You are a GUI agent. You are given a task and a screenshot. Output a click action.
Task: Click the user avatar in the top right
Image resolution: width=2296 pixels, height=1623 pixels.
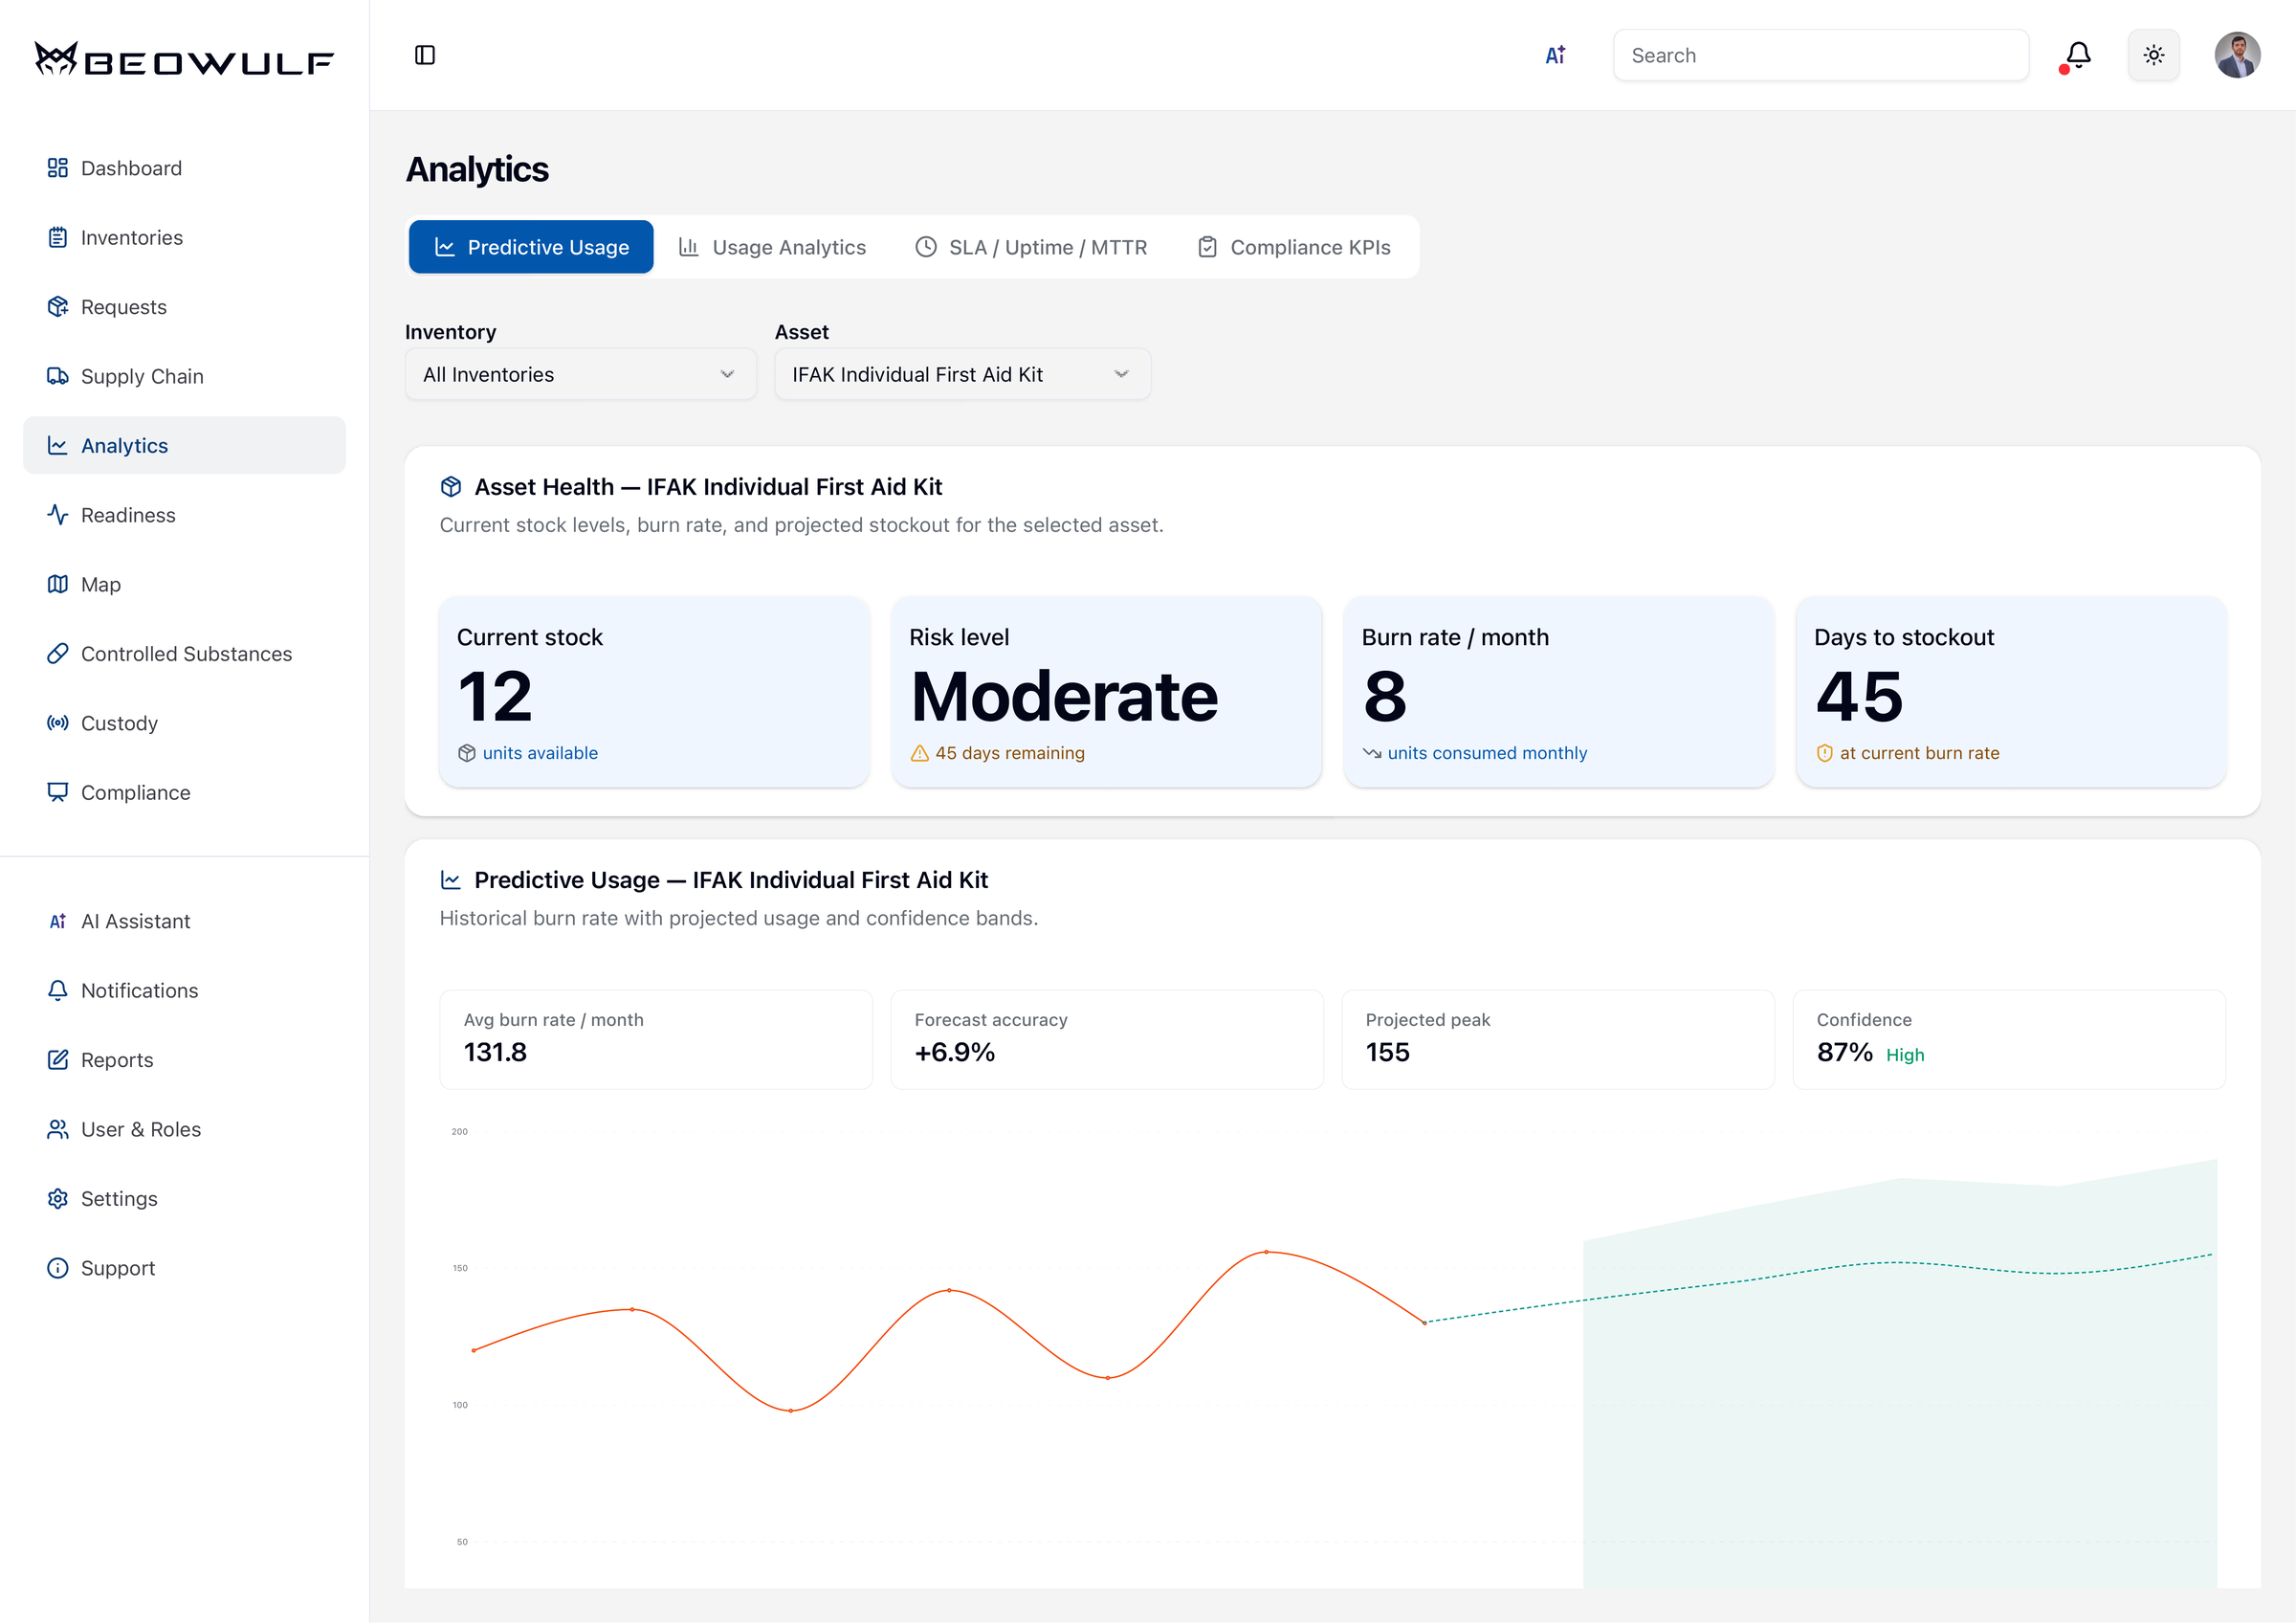coord(2238,55)
